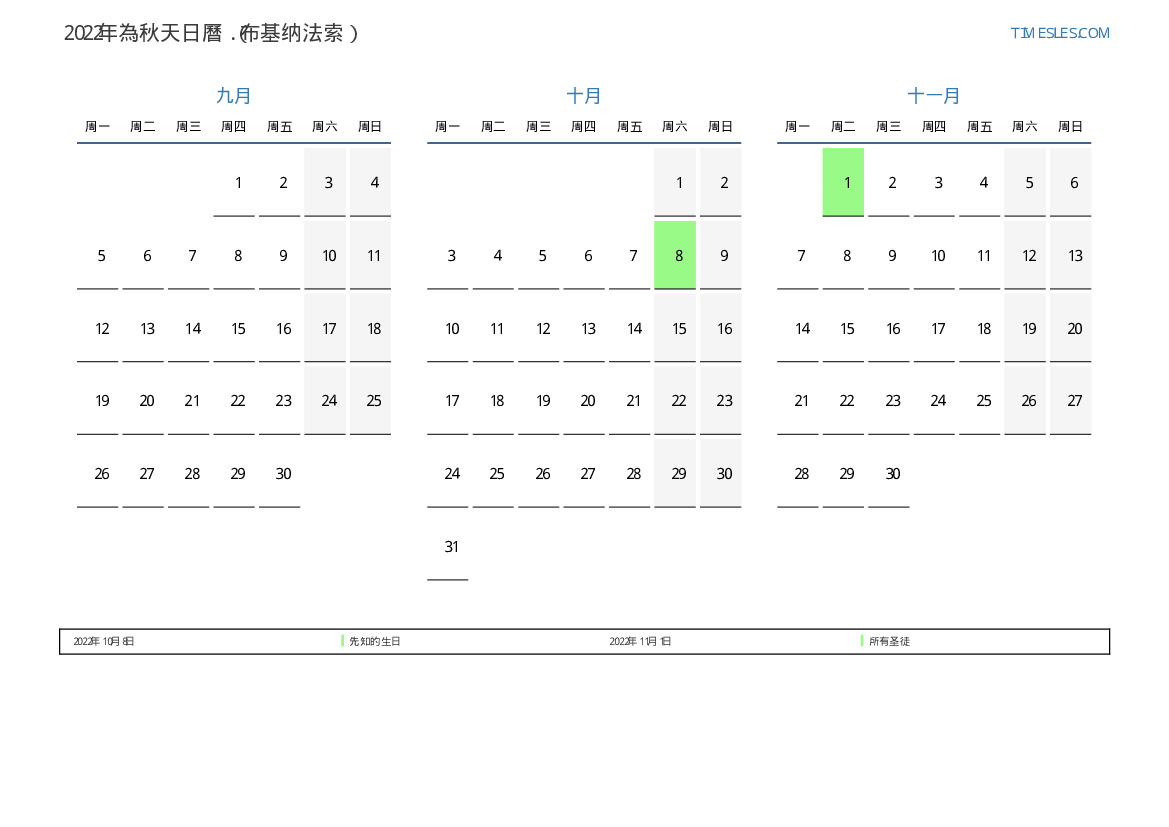The image size is (1169, 827).
Task: Click 周日 header under 十一月
Action: [1070, 127]
